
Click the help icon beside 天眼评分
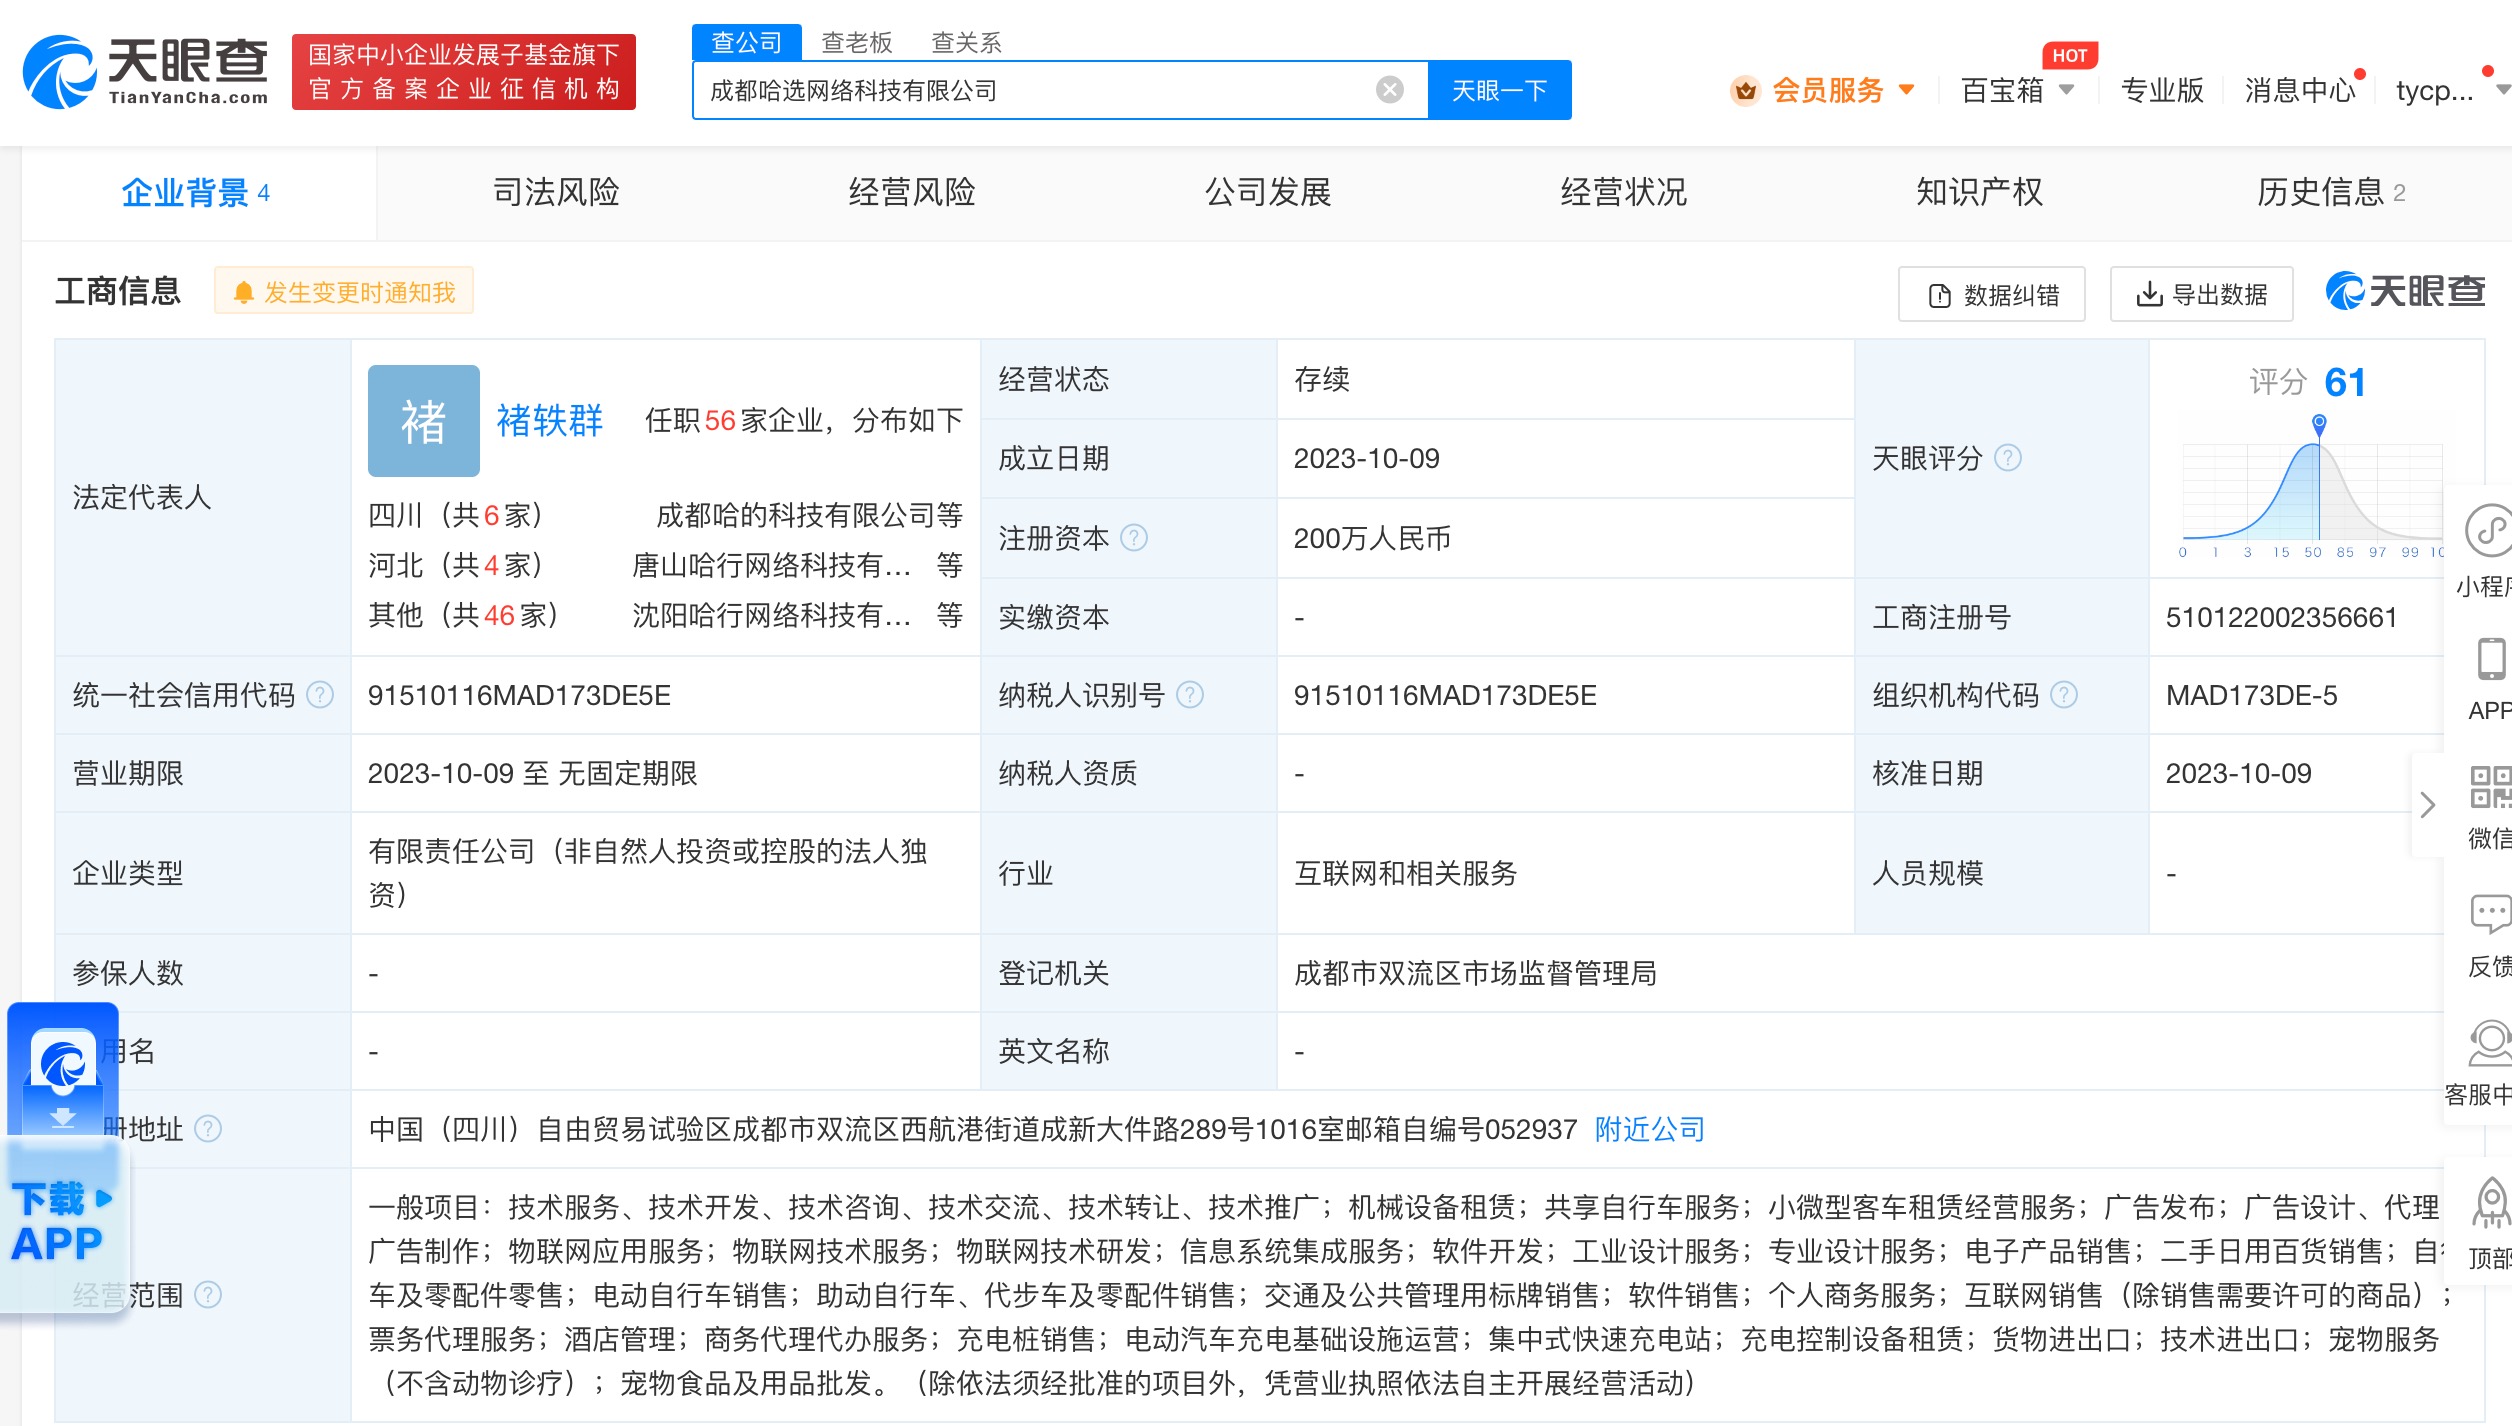pos(2008,458)
